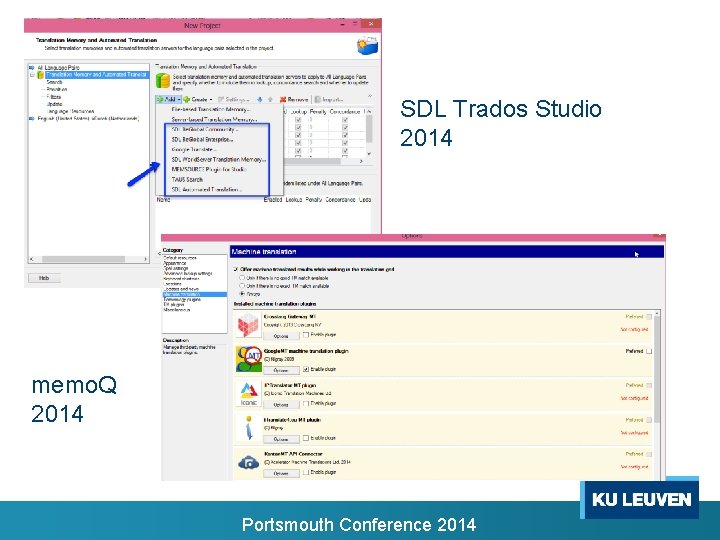Screen dimensions: 720x540
Task: Click the Remove button with red X
Action: (x=294, y=99)
